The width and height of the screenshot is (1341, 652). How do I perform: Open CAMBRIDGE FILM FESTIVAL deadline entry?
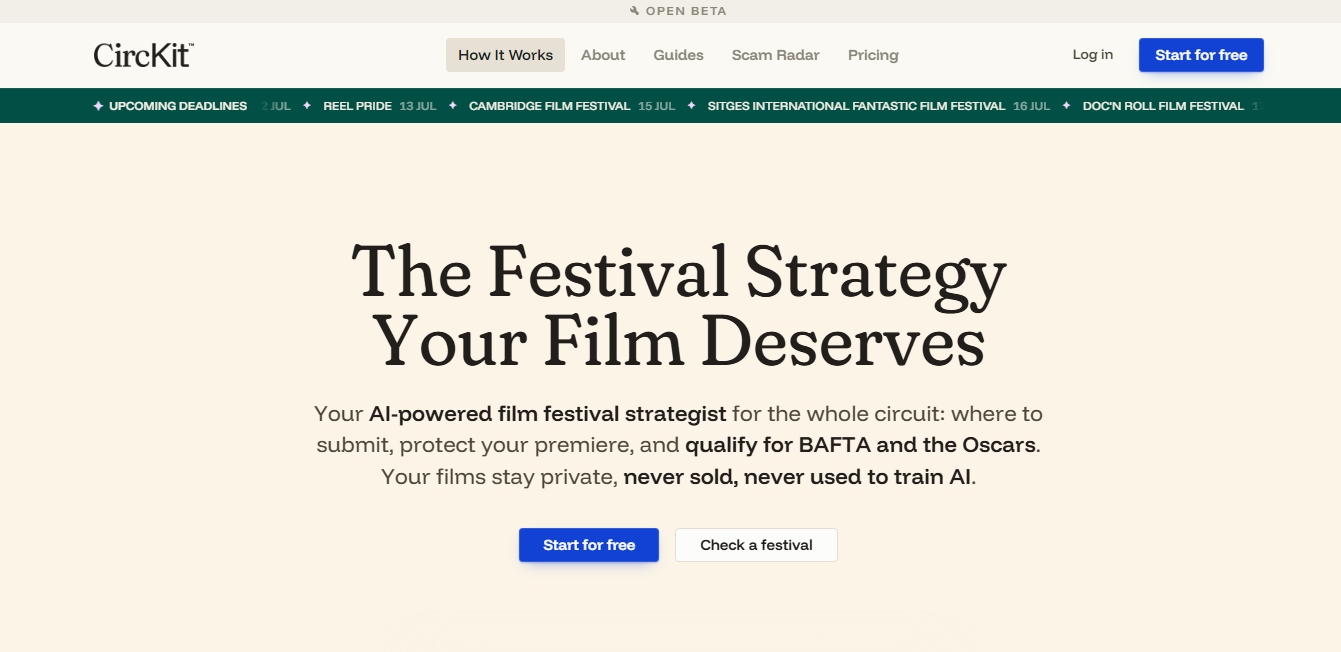pyautogui.click(x=549, y=106)
